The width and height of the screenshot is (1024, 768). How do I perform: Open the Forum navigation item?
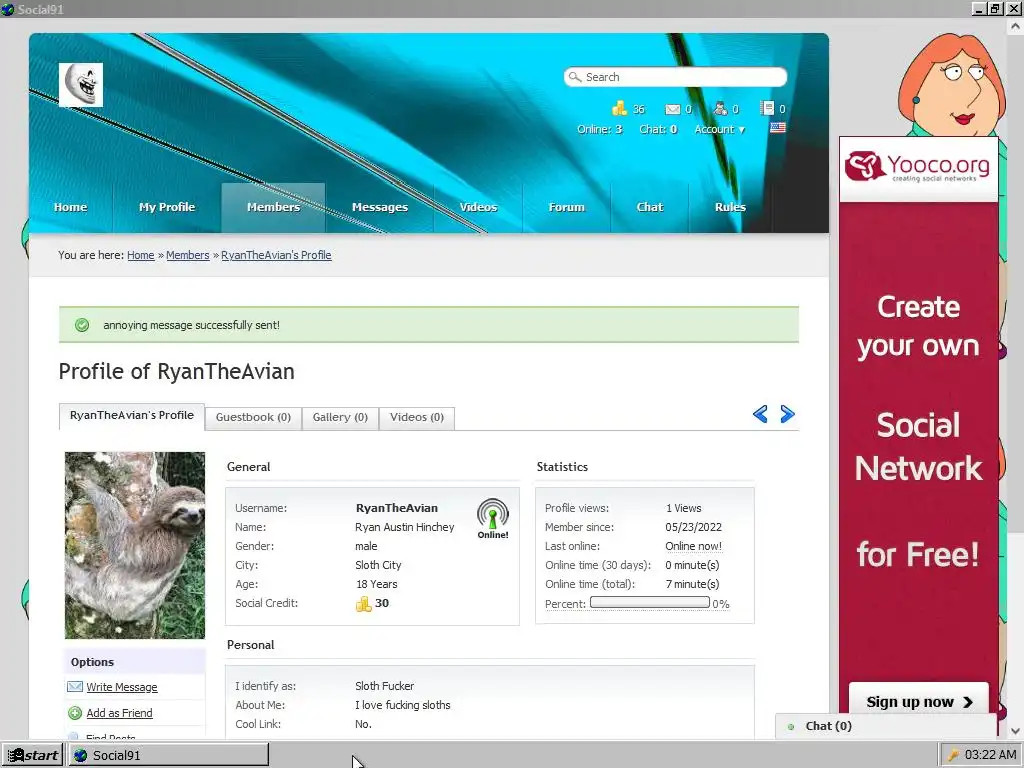point(566,207)
